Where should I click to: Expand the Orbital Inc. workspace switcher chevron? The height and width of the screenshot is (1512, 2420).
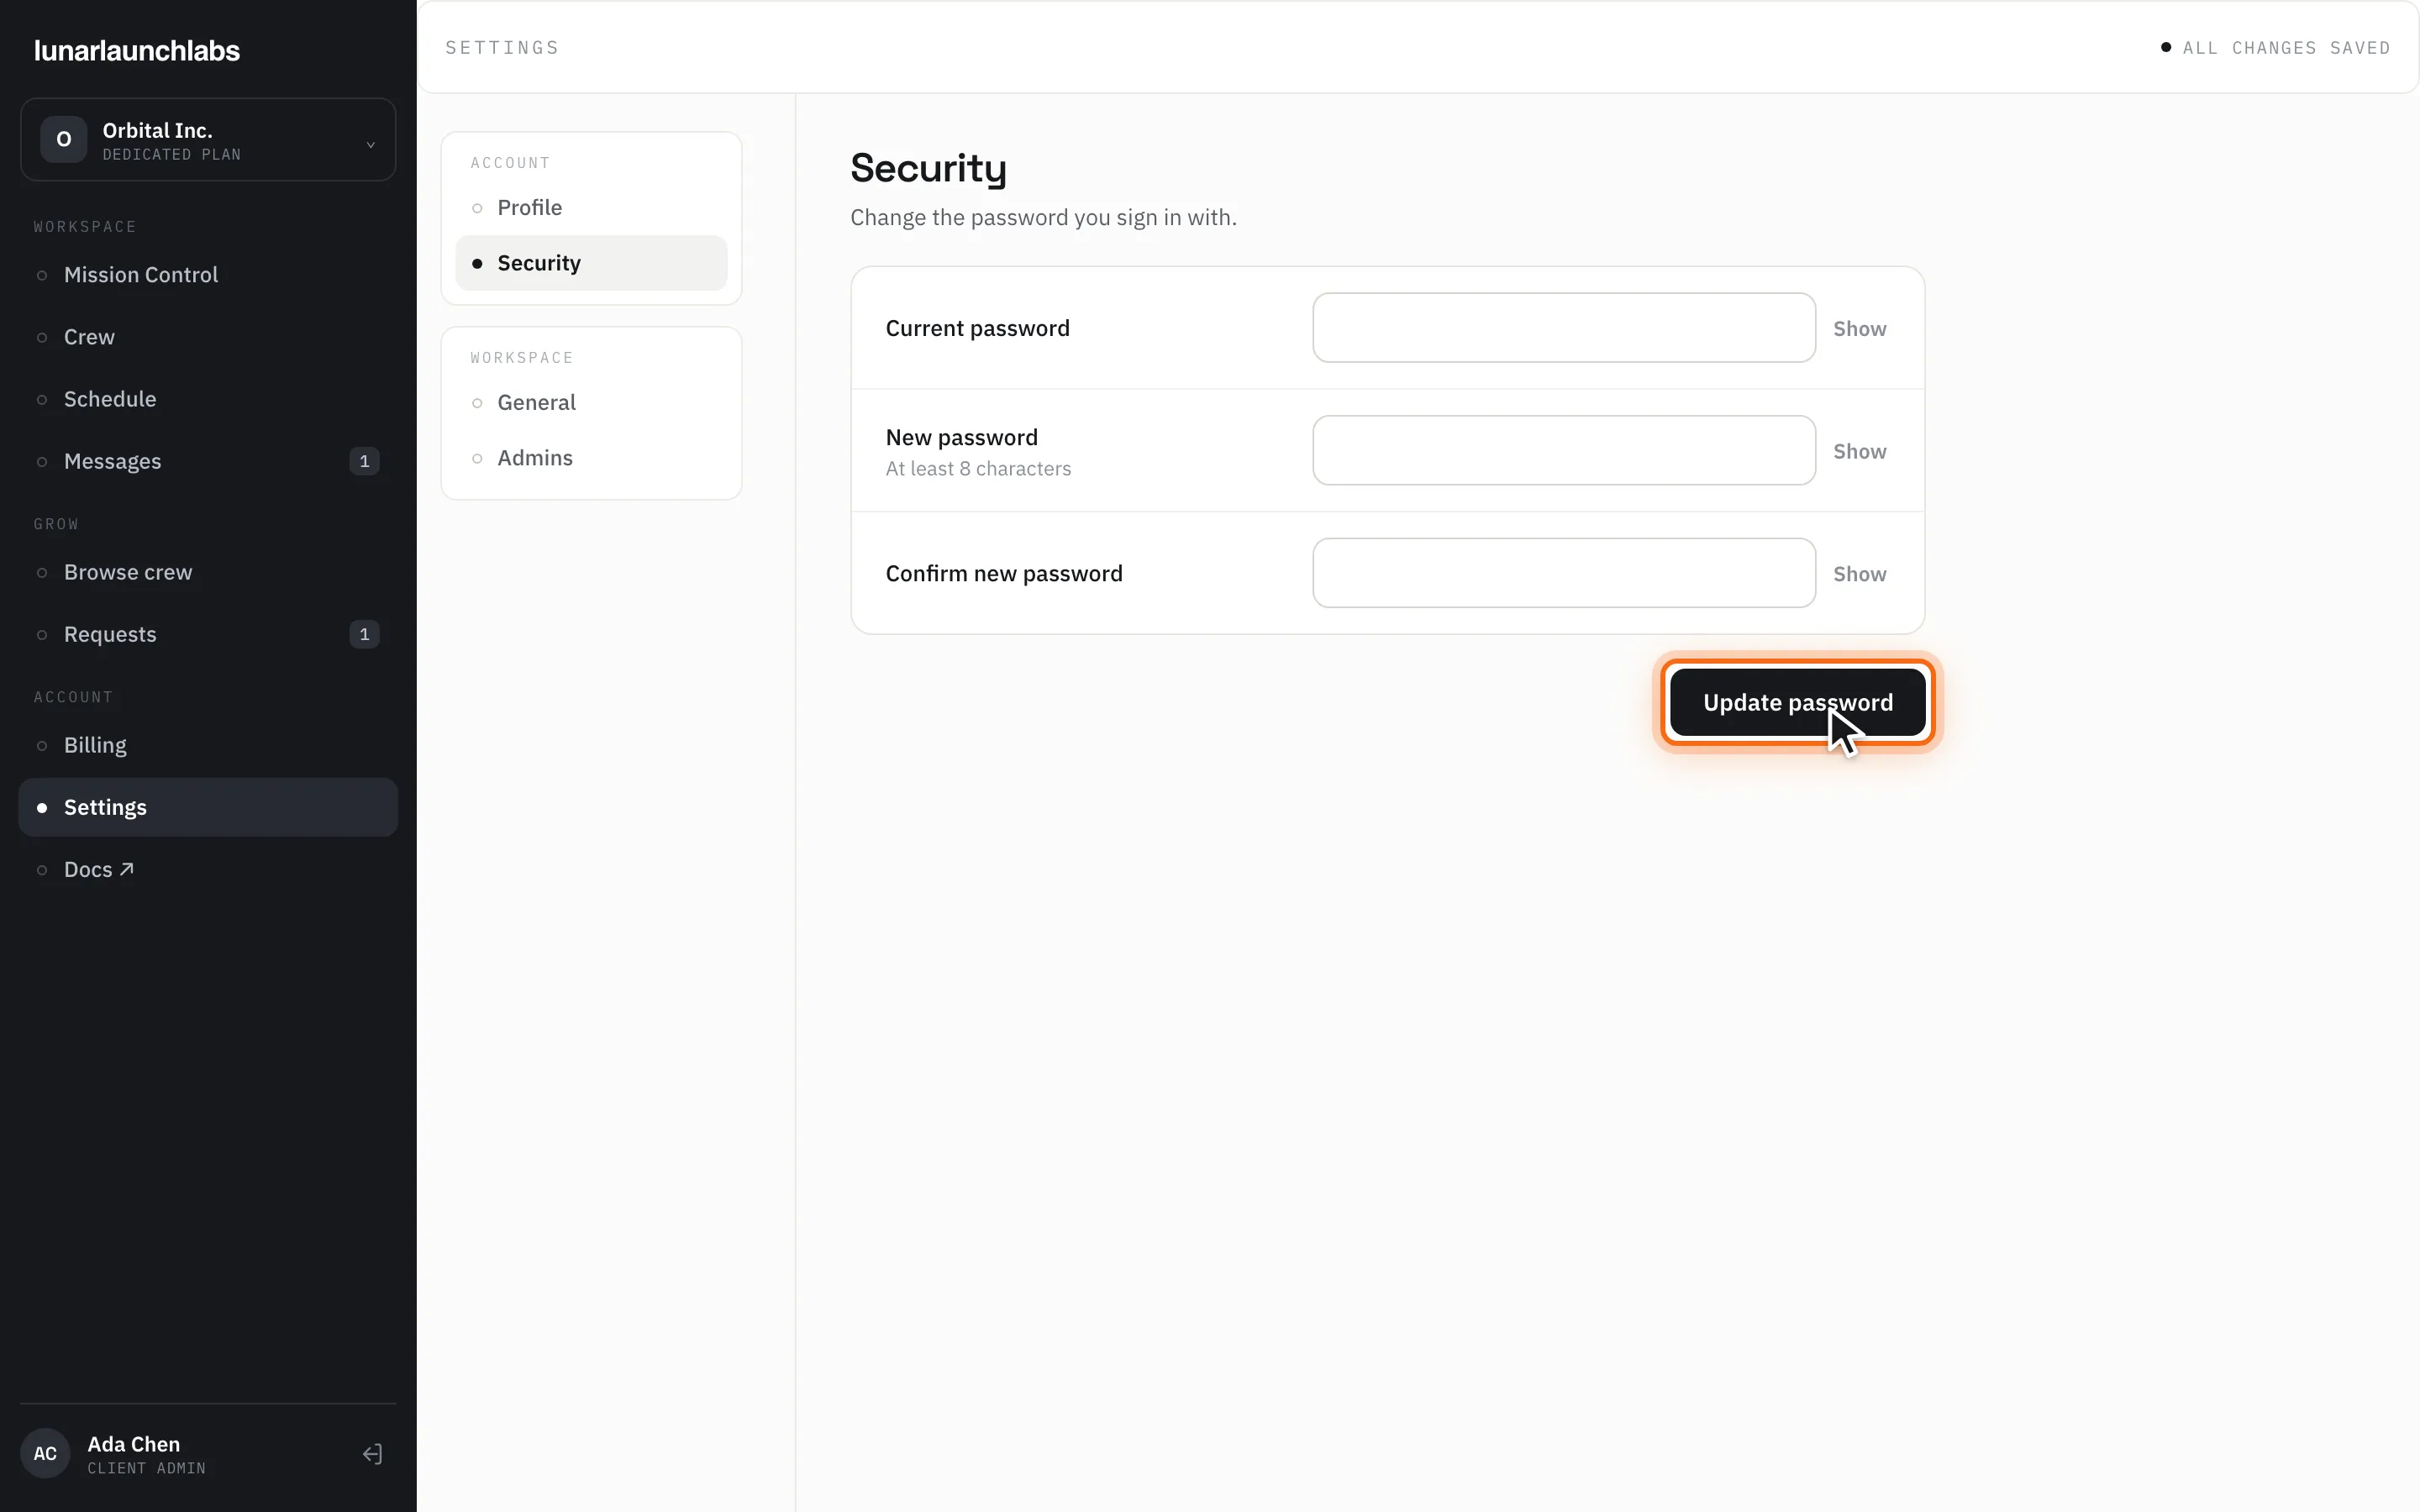(371, 145)
